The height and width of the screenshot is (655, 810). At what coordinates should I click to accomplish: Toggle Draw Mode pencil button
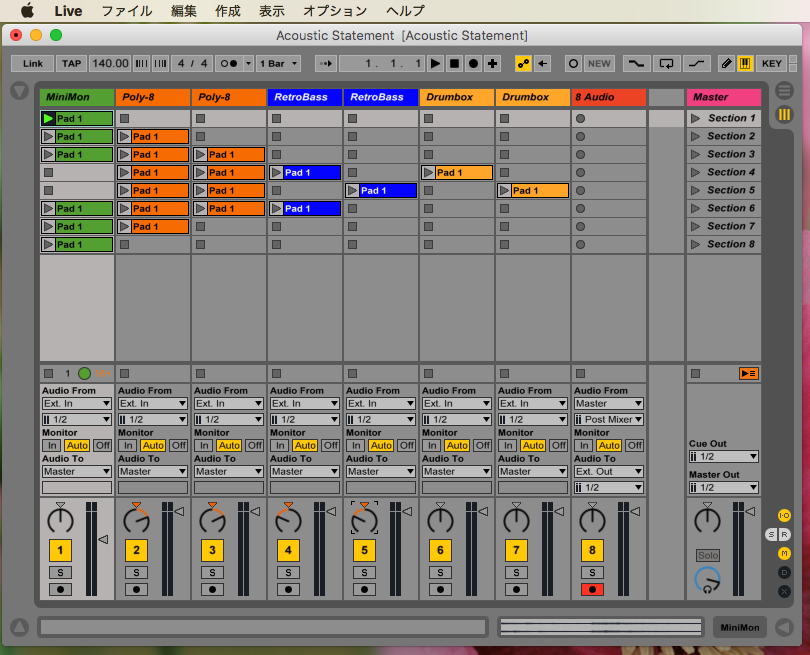pyautogui.click(x=726, y=64)
